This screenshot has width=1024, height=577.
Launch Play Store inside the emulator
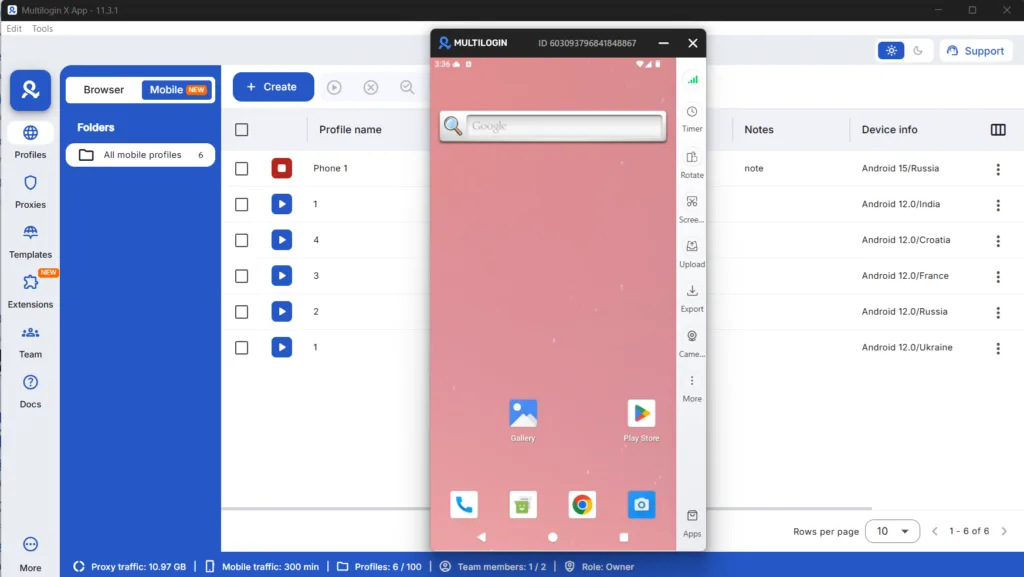click(641, 411)
